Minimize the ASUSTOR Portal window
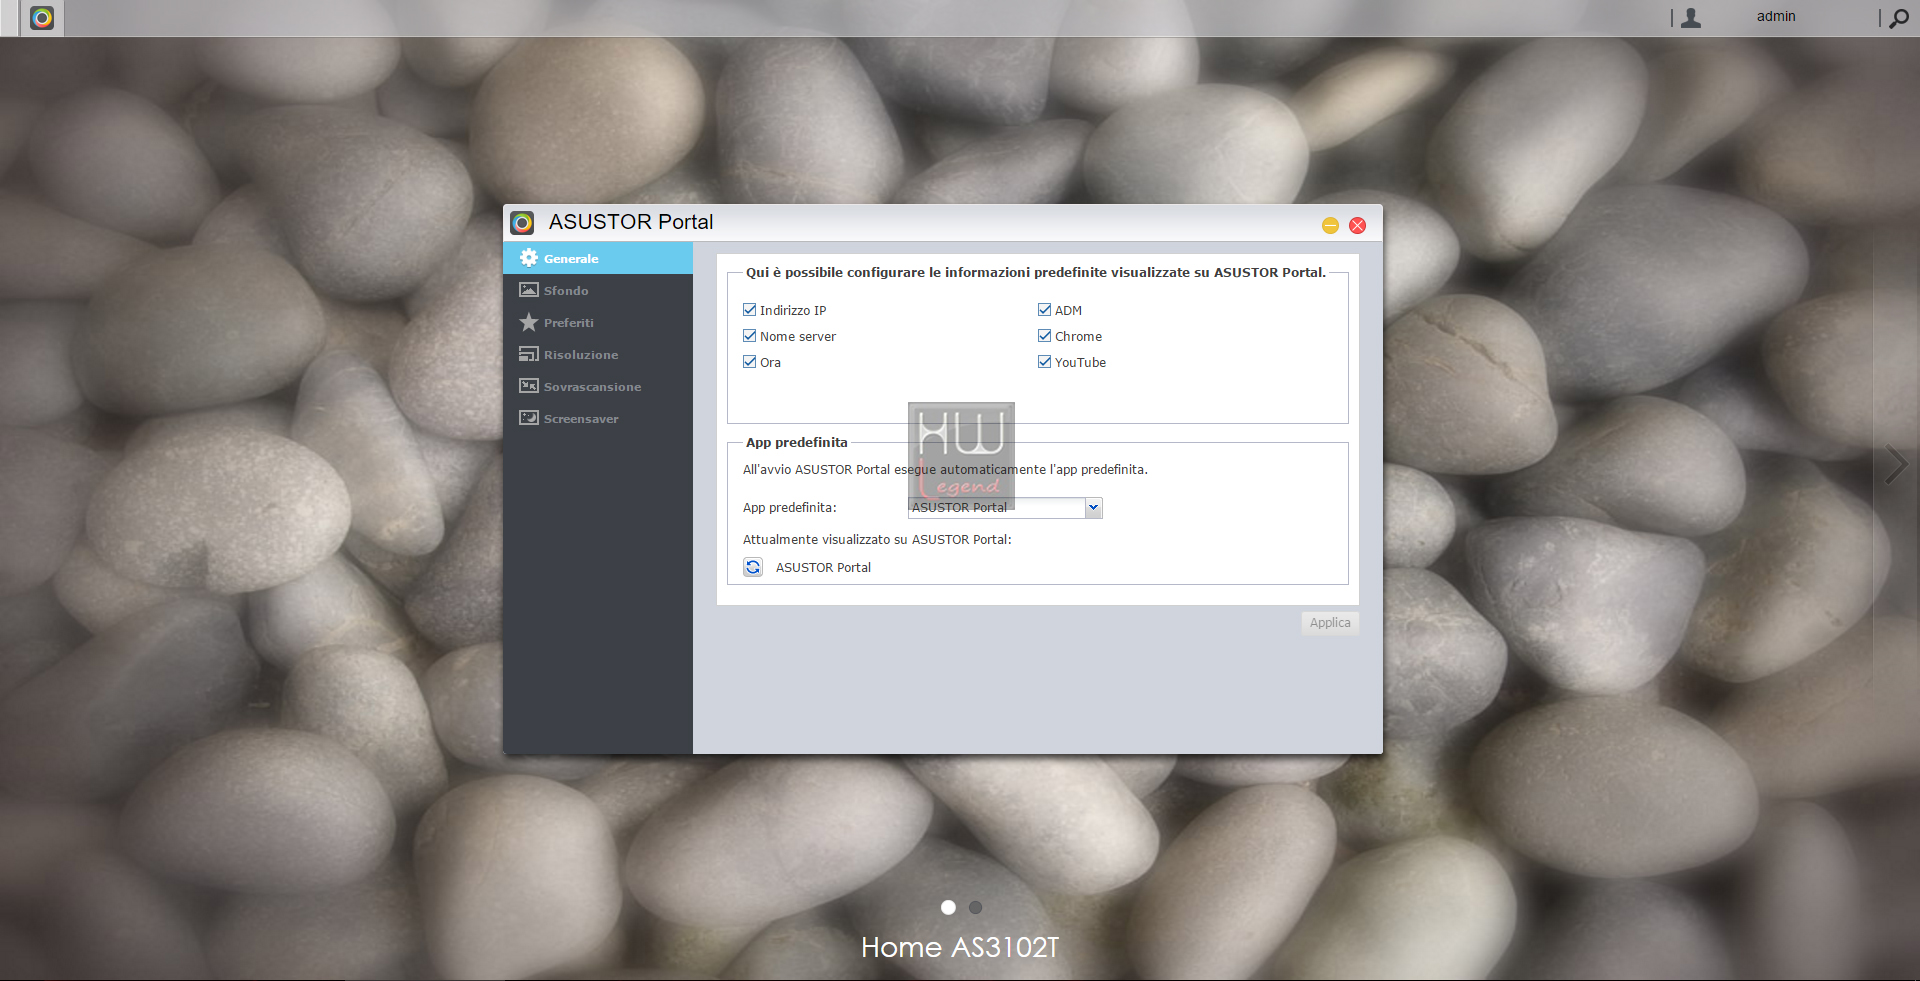Screen dimensions: 1920x981 point(1330,225)
